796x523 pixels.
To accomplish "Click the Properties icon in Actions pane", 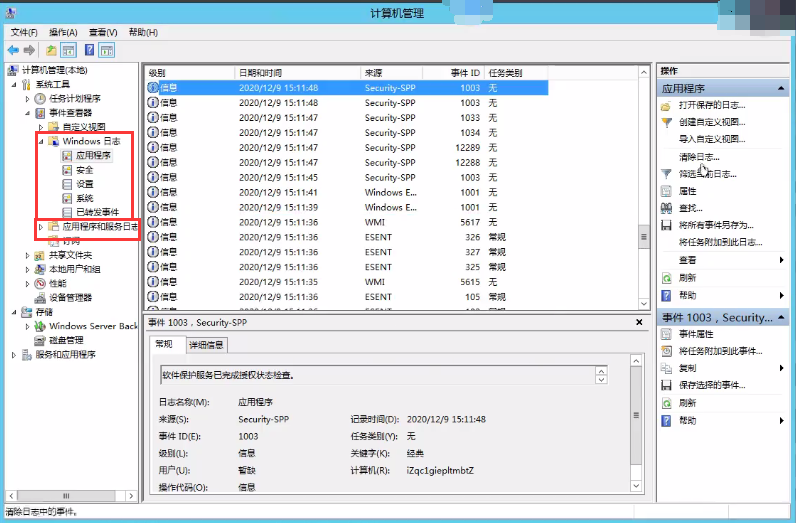I will pyautogui.click(x=666, y=191).
